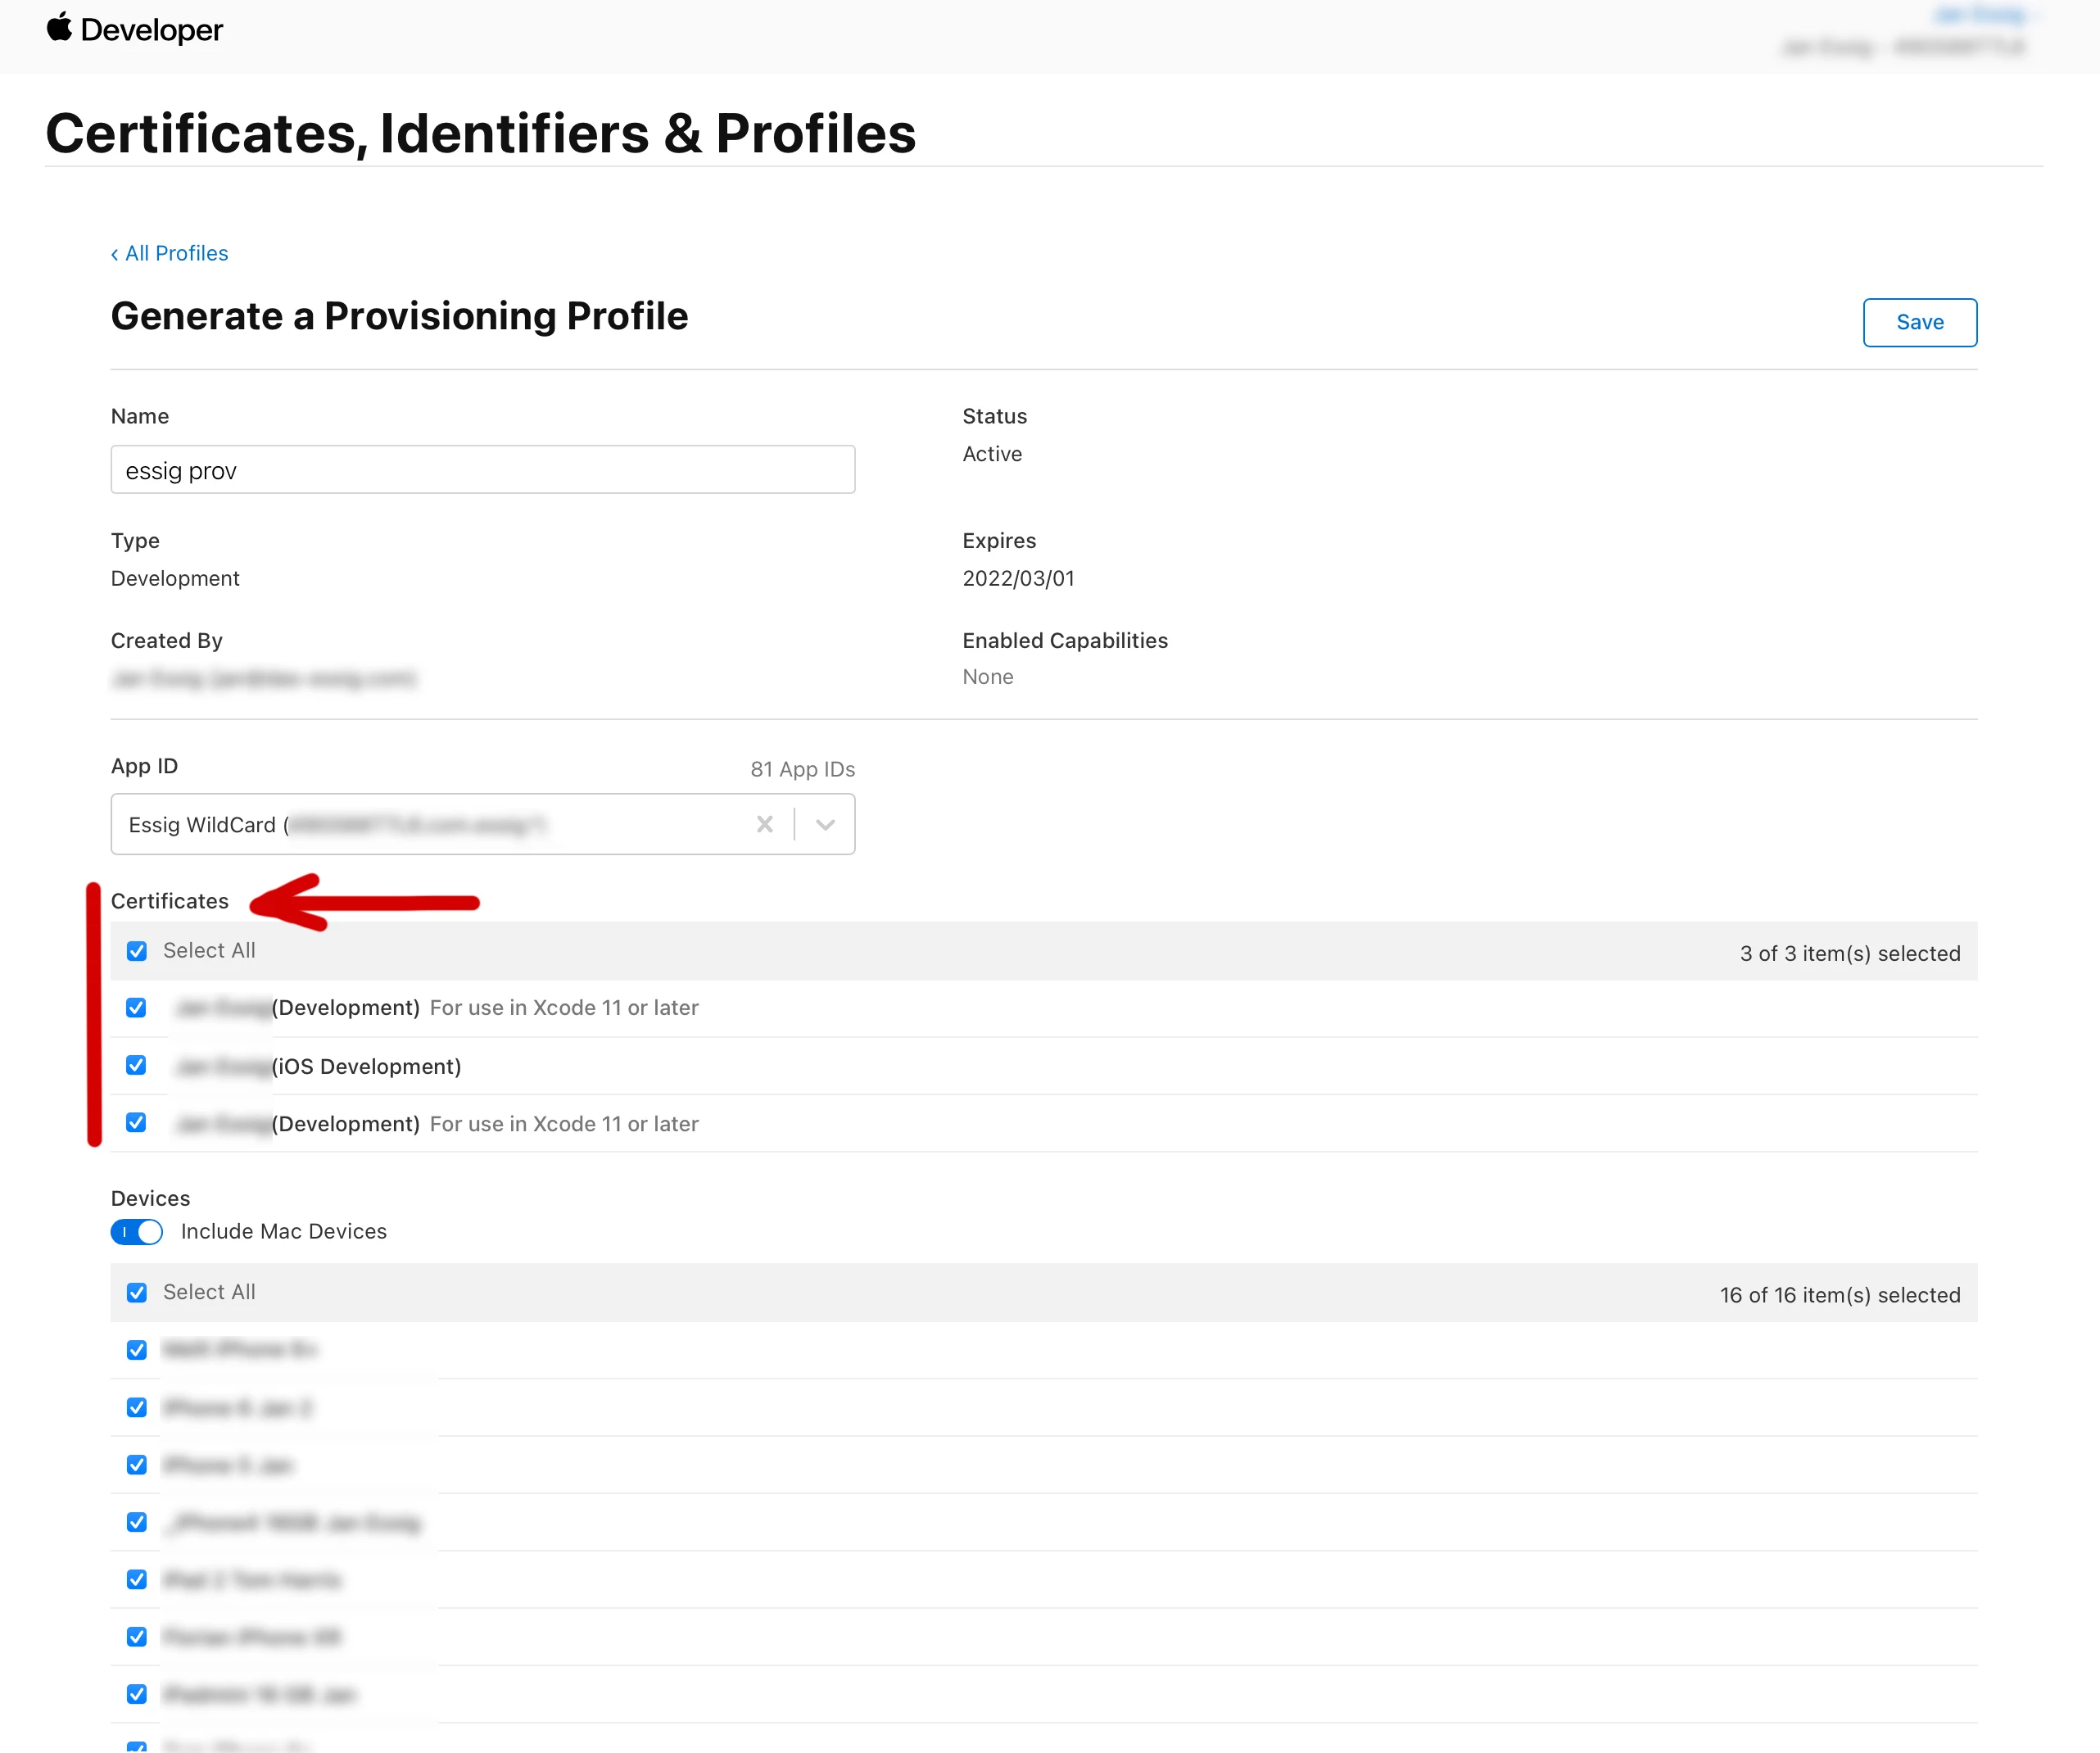Uncheck the iOS Development certificate
The image size is (2100, 1753).
(x=137, y=1065)
